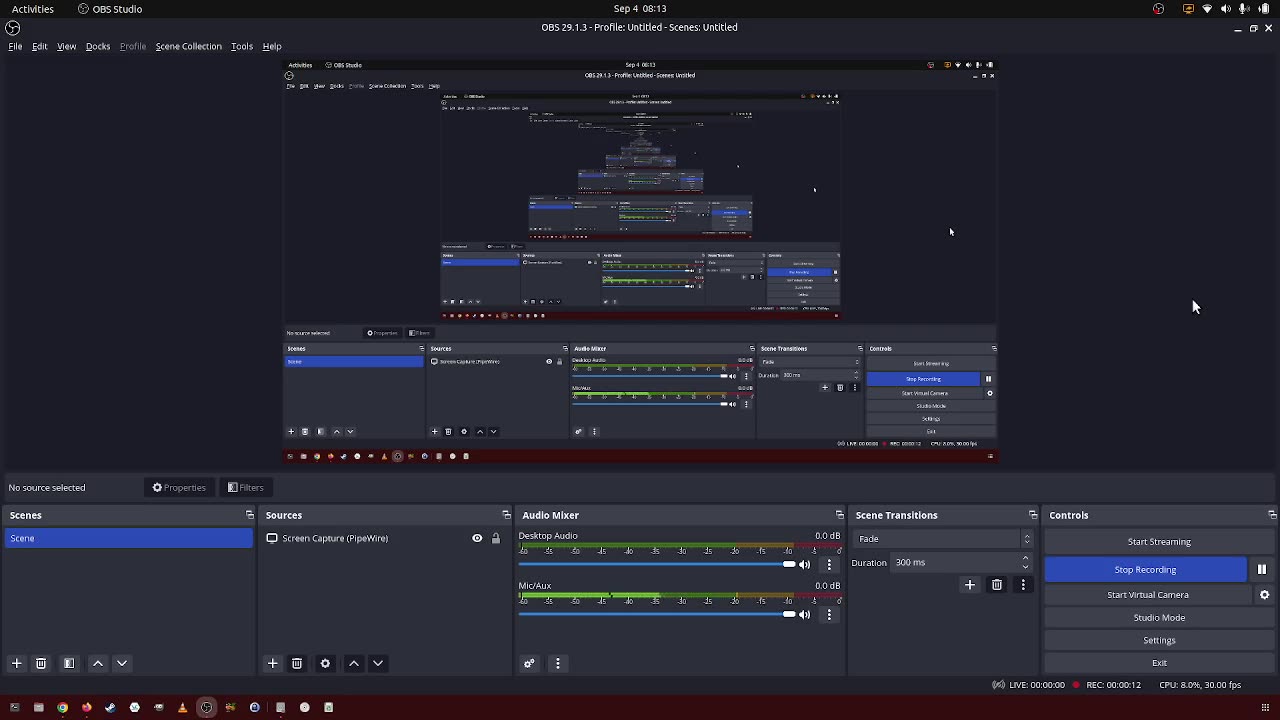Viewport: 1280px width, 720px height.
Task: Open the Tools menu
Action: (x=242, y=46)
